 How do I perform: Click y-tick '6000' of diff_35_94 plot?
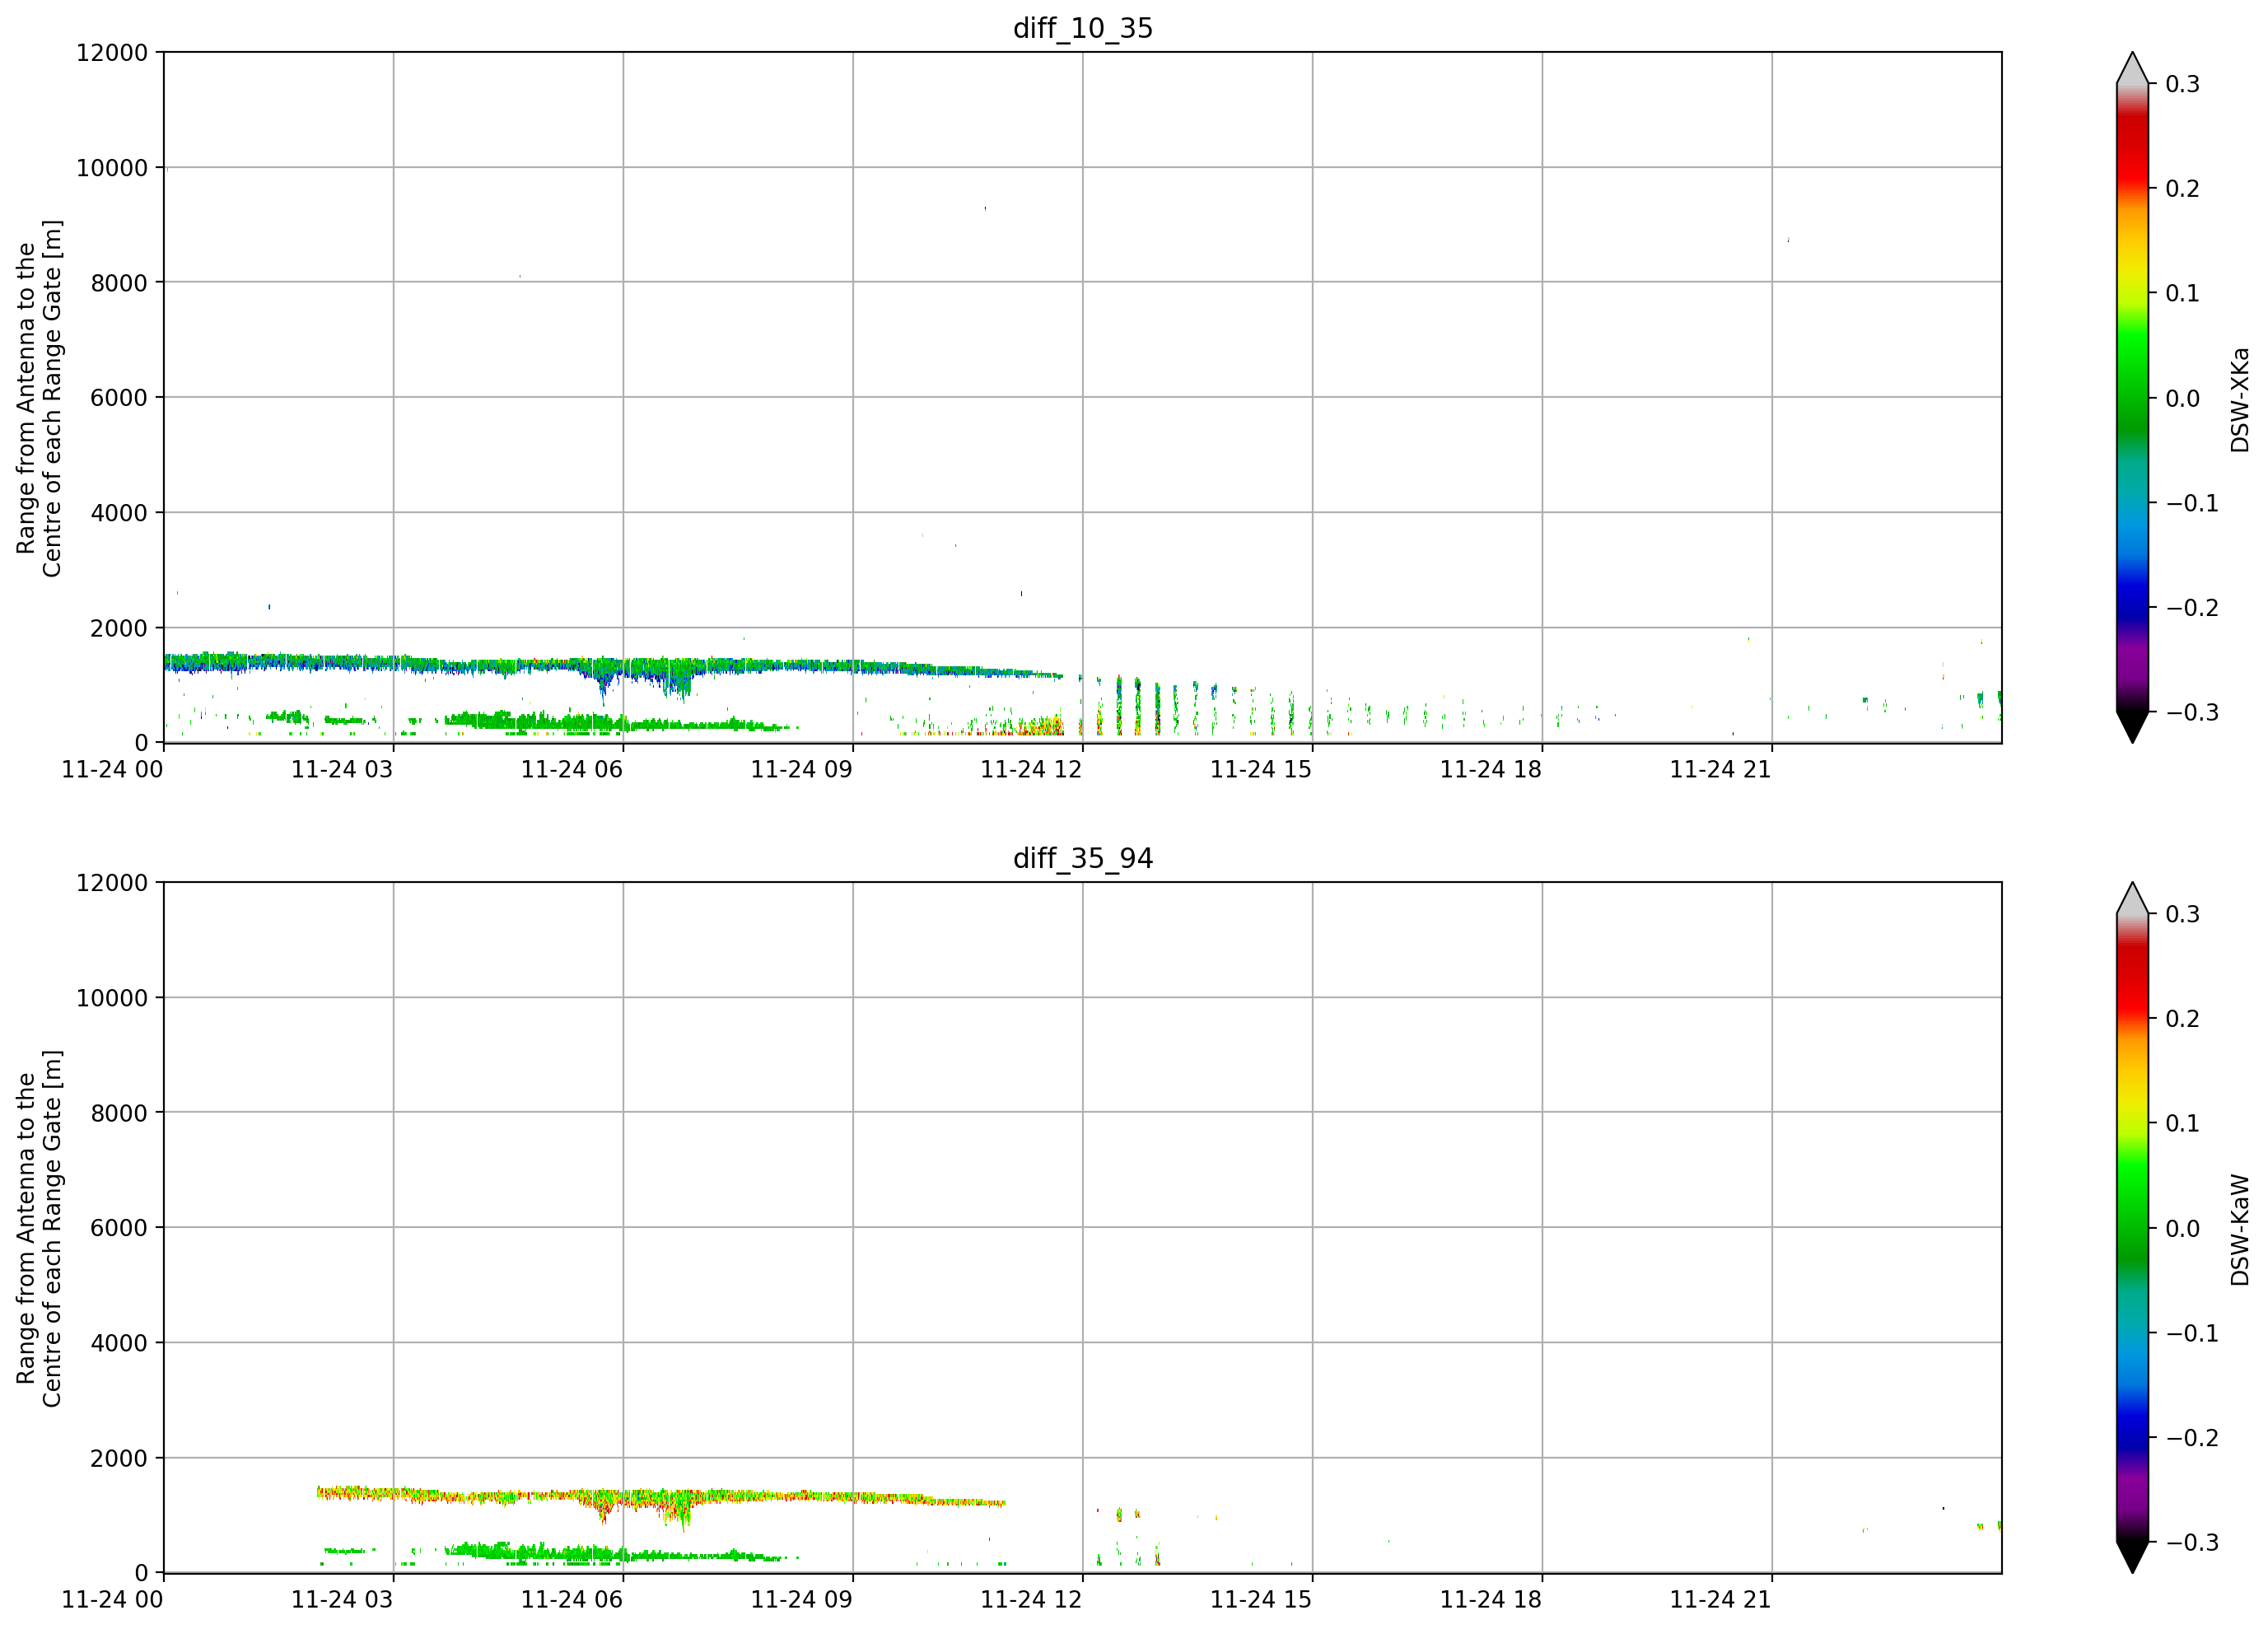(x=119, y=1228)
